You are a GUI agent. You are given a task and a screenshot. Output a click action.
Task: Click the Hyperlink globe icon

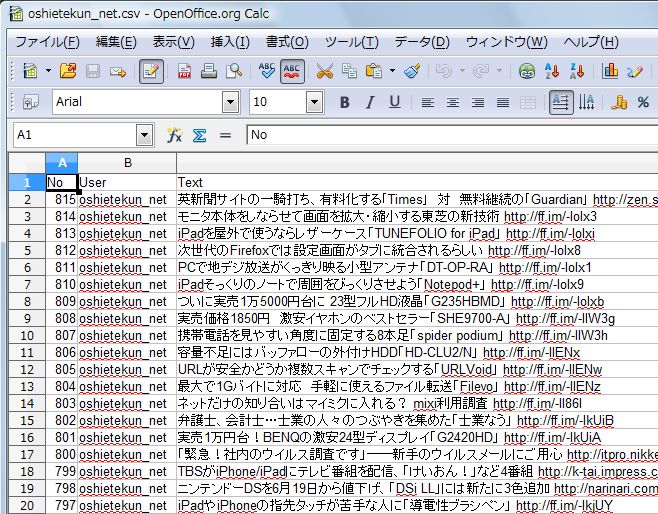tap(527, 71)
